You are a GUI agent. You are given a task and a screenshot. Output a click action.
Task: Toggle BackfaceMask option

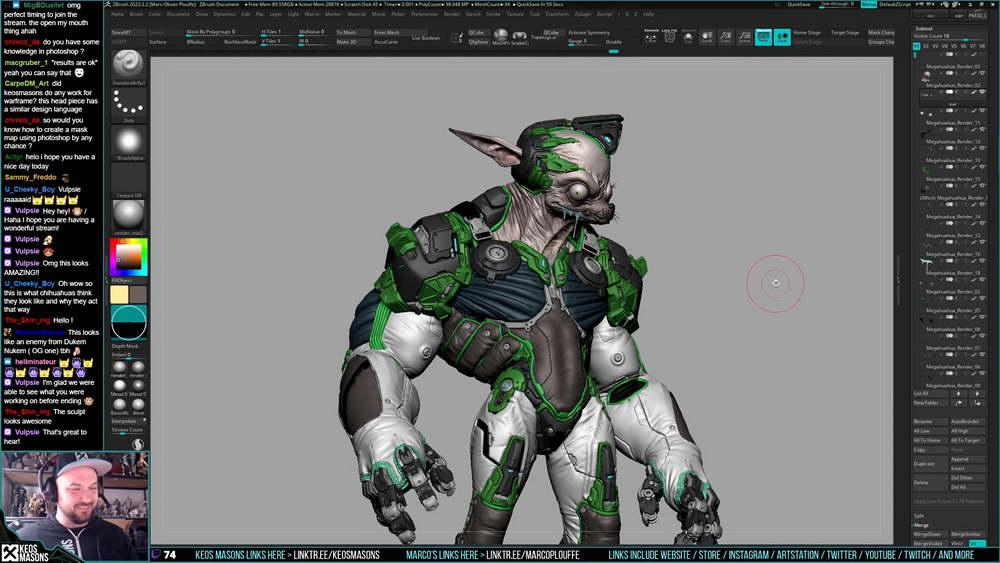[240, 42]
